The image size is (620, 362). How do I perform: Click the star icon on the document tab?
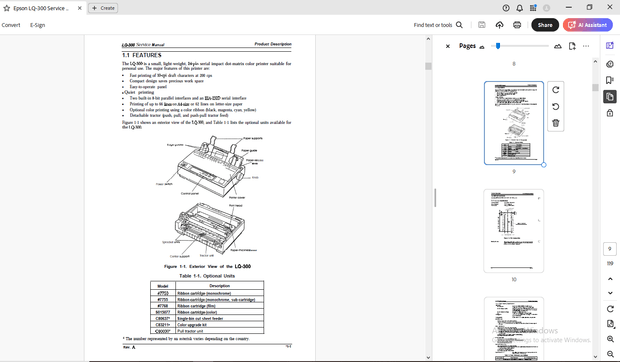pyautogui.click(x=6, y=8)
